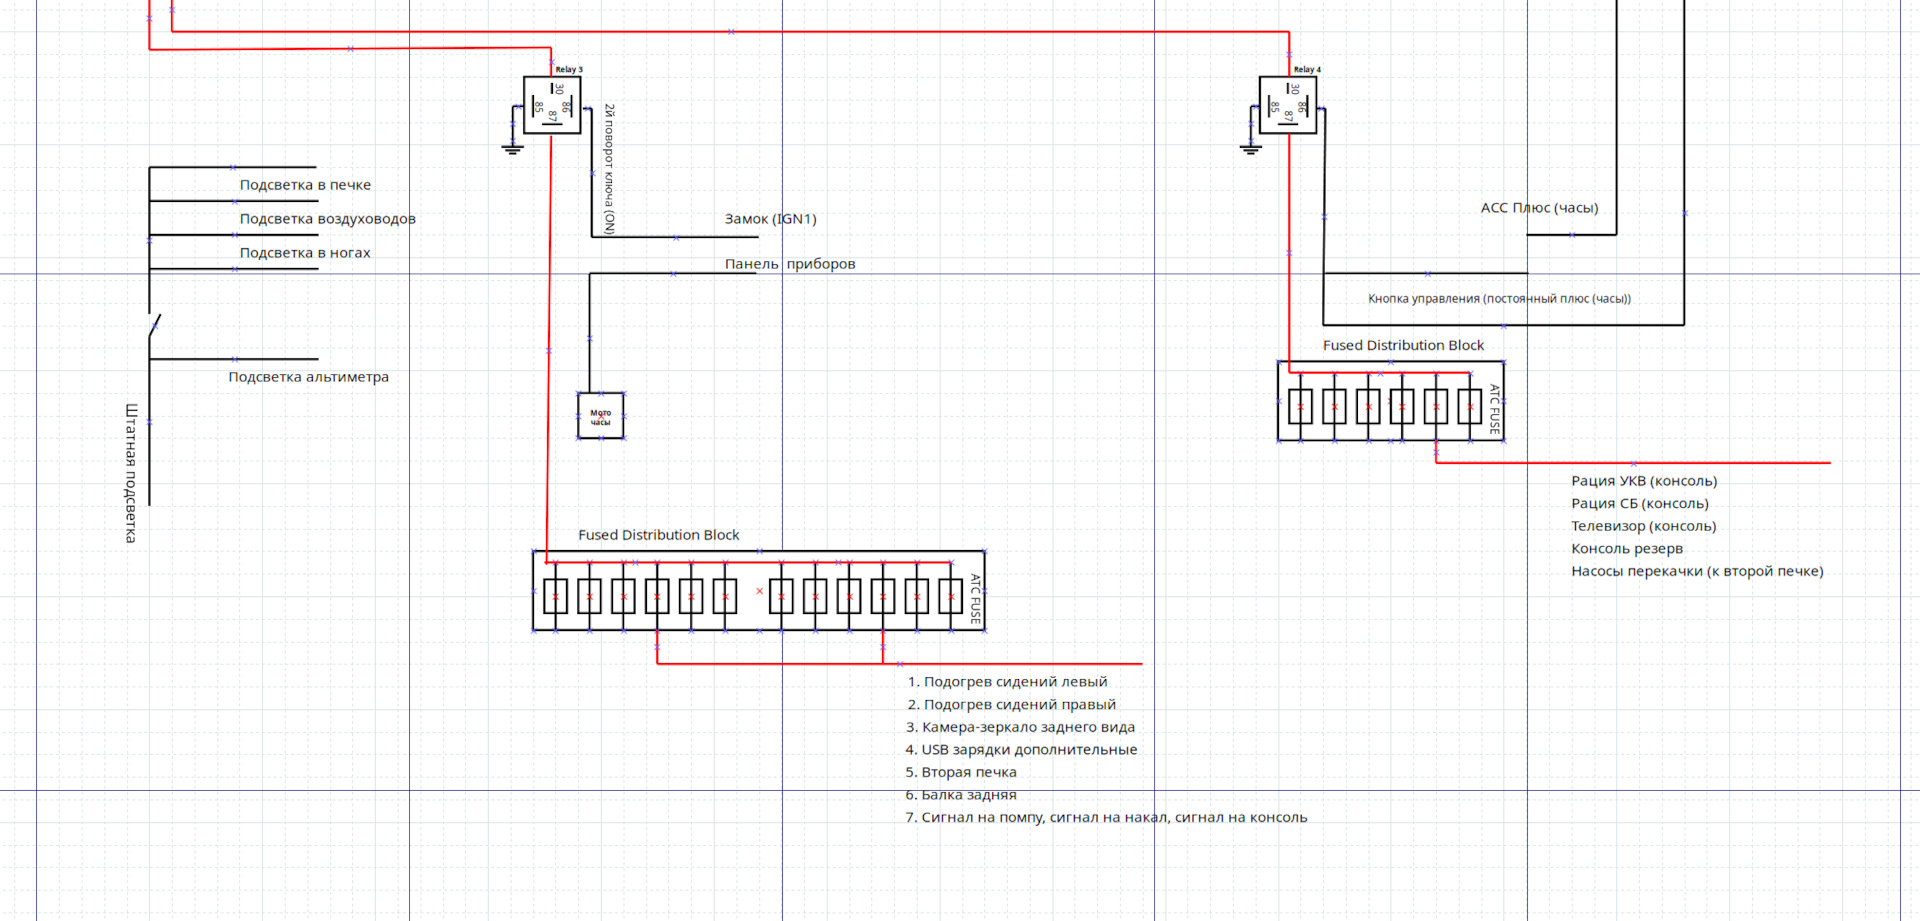Click the vertical 'Штатная подсветка' label
This screenshot has width=1920, height=921.
click(131, 473)
